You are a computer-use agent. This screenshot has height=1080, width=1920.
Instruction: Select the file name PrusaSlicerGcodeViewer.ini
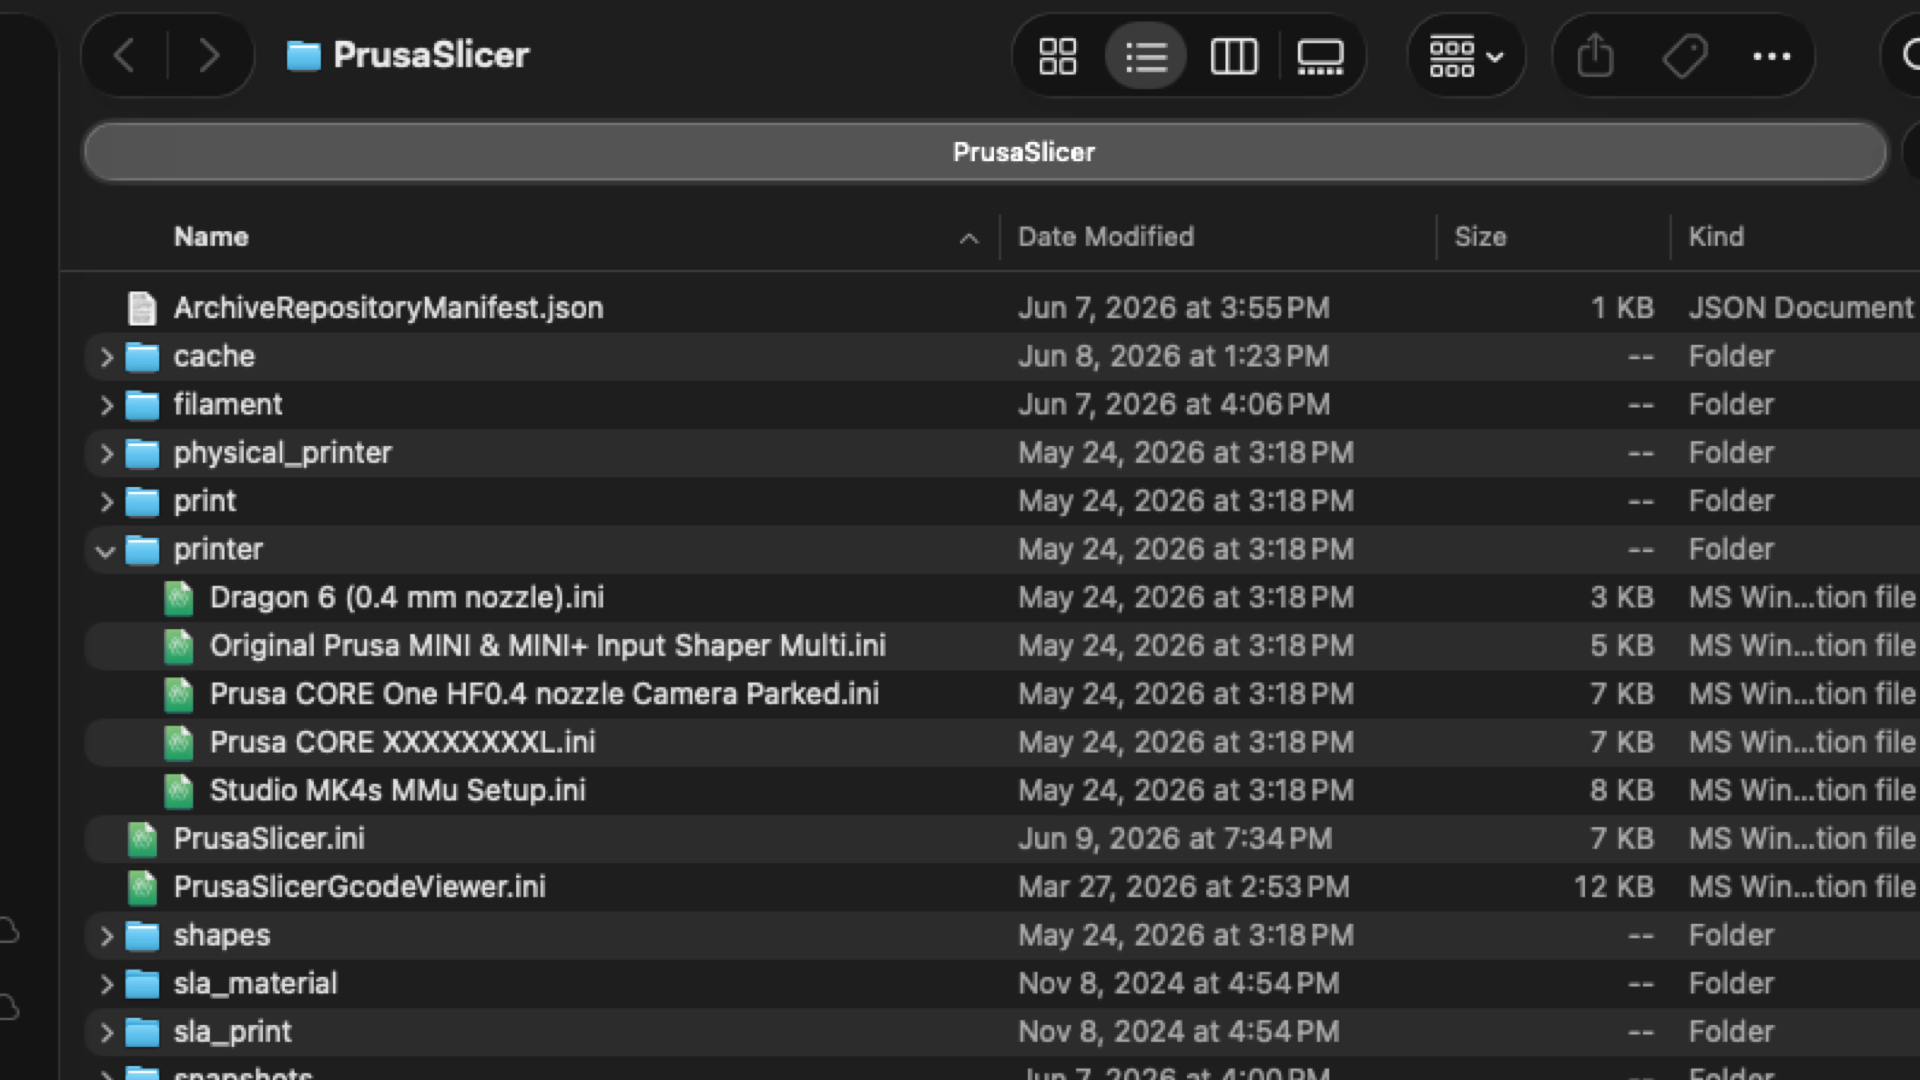pyautogui.click(x=360, y=886)
